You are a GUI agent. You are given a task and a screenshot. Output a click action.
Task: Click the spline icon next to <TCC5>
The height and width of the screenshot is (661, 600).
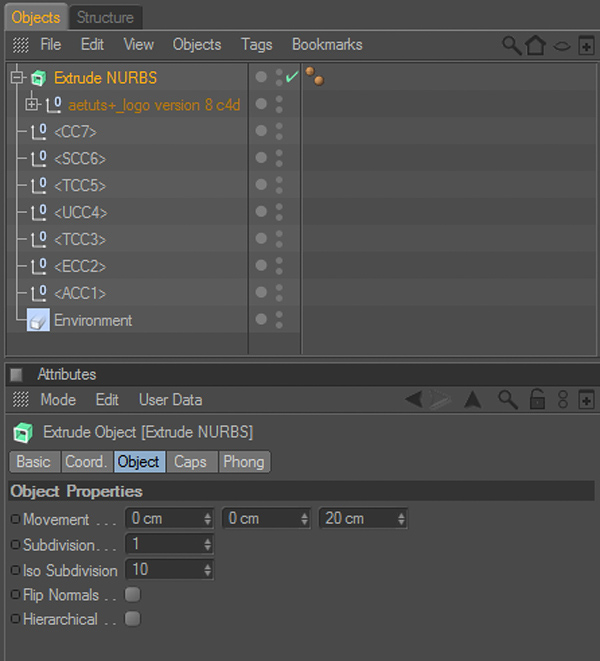click(39, 186)
